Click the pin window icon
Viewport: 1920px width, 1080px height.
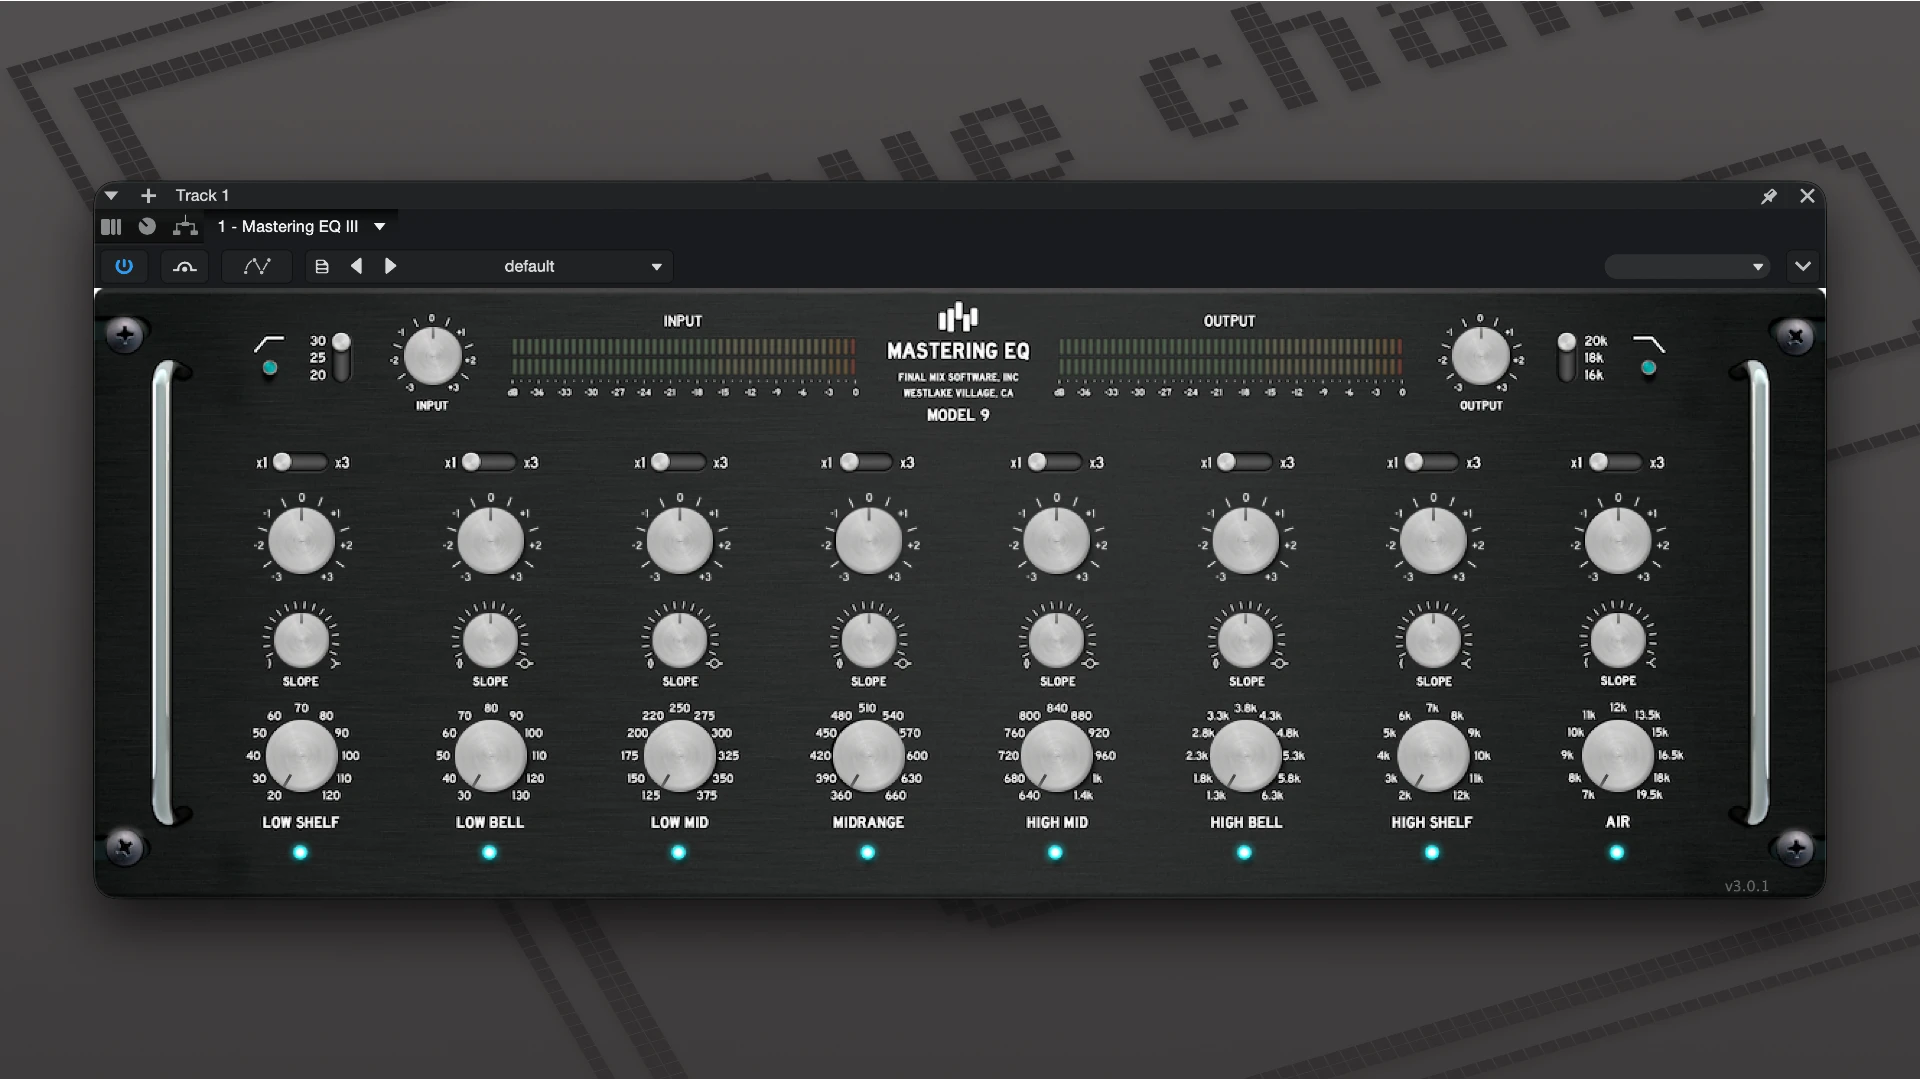pyautogui.click(x=1769, y=196)
